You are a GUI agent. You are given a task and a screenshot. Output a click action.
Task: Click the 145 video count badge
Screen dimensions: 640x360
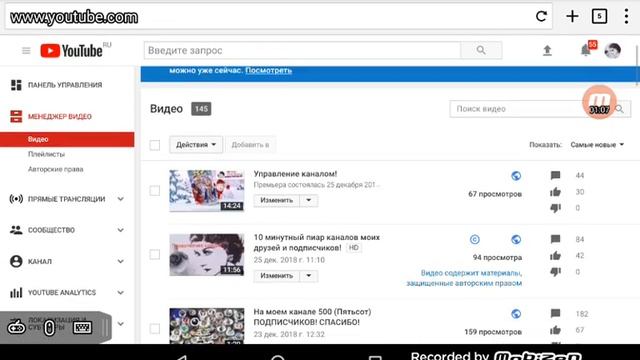[201, 109]
